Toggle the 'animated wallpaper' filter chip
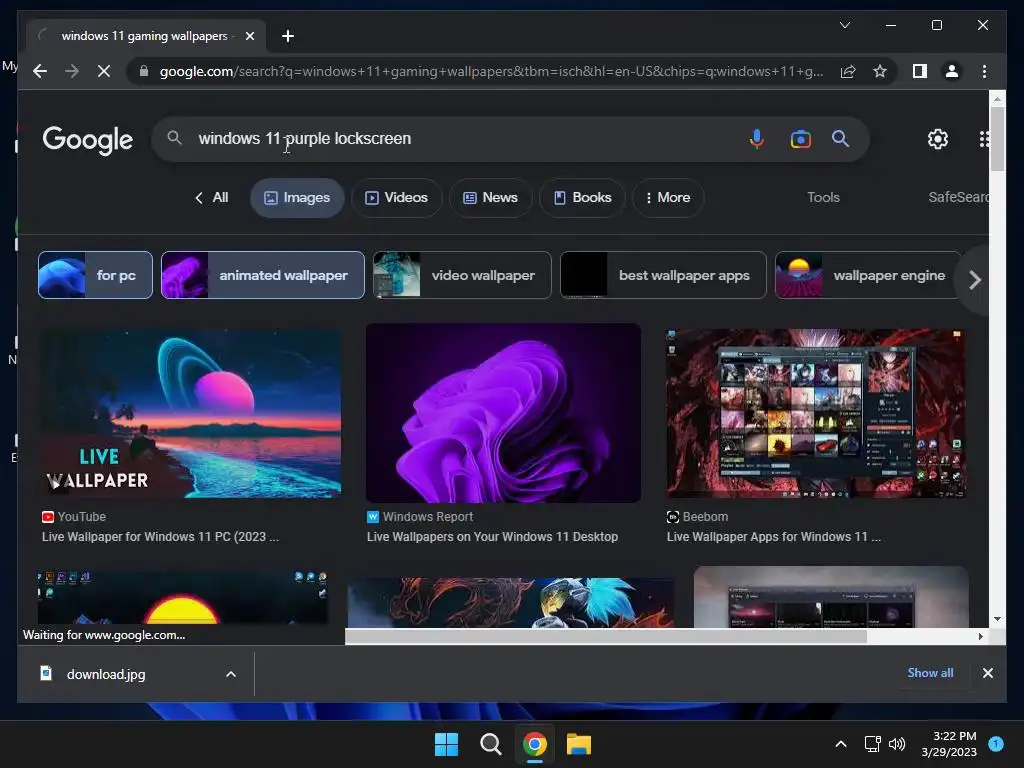 [263, 275]
